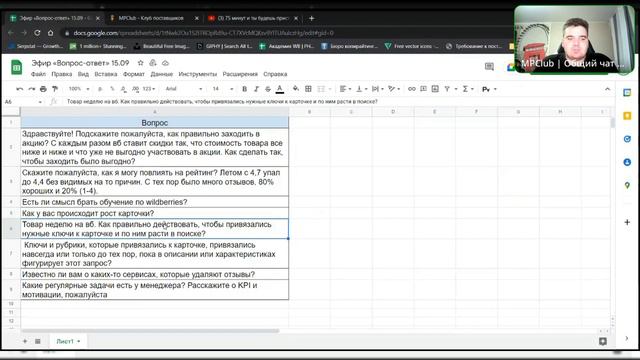Open vertical align dropdown

pos(362,89)
